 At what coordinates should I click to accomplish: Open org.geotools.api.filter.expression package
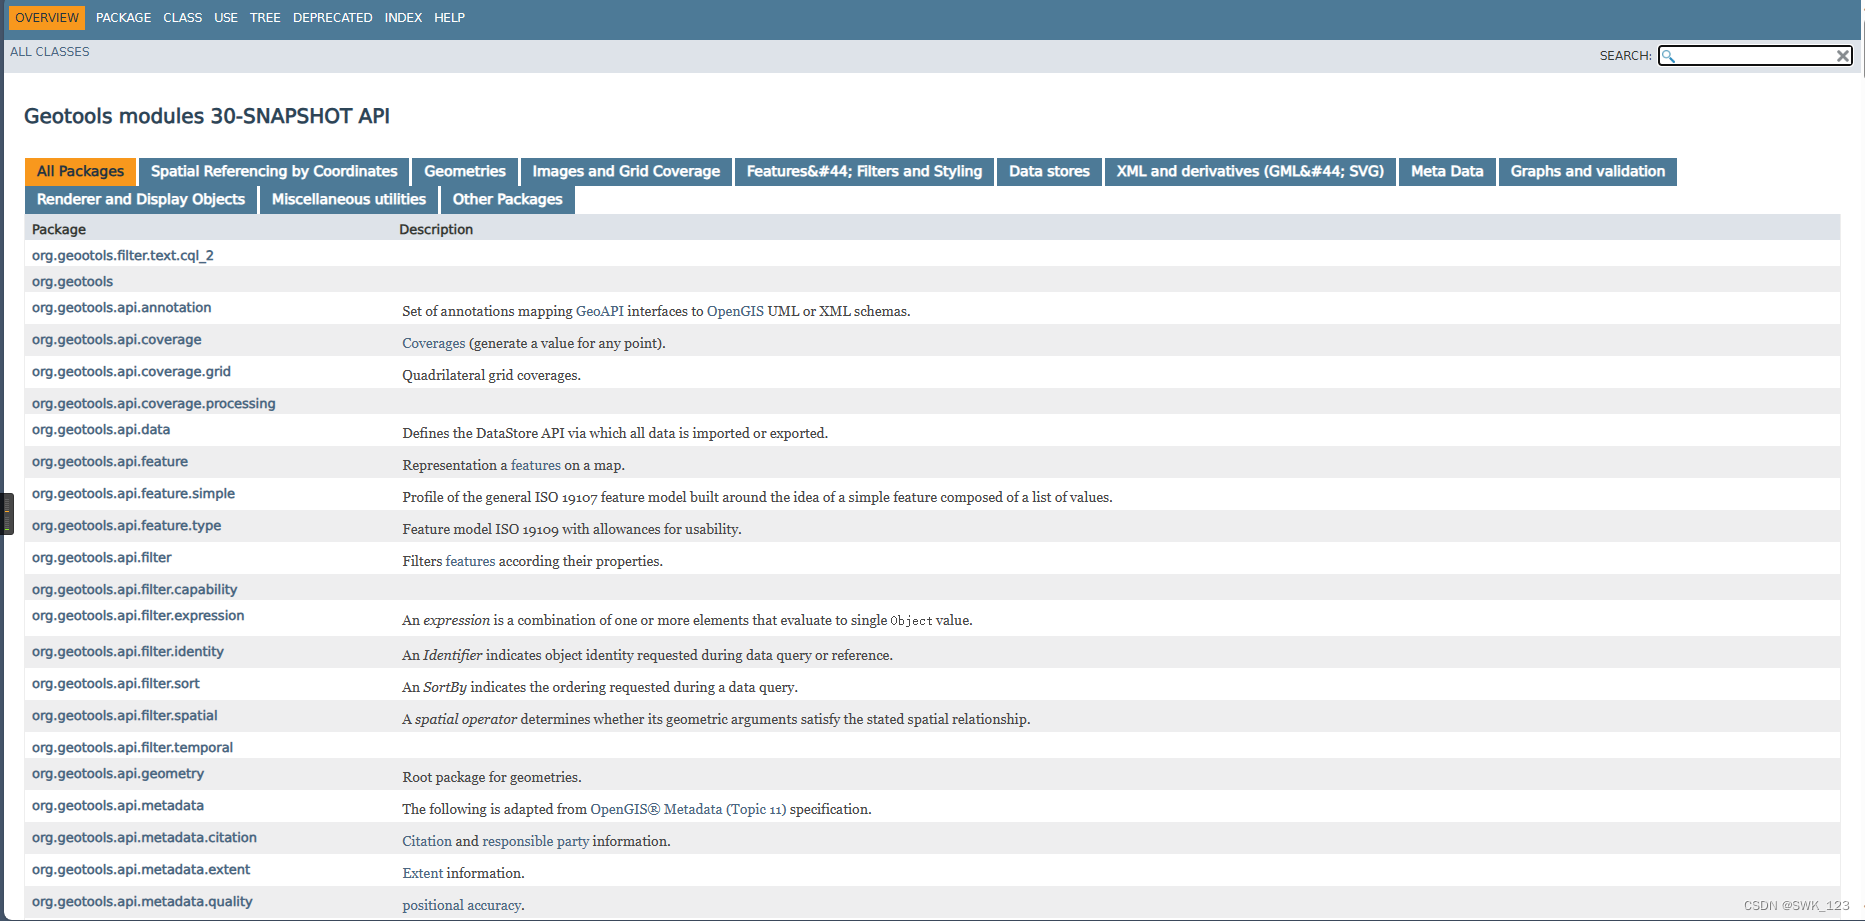point(138,616)
